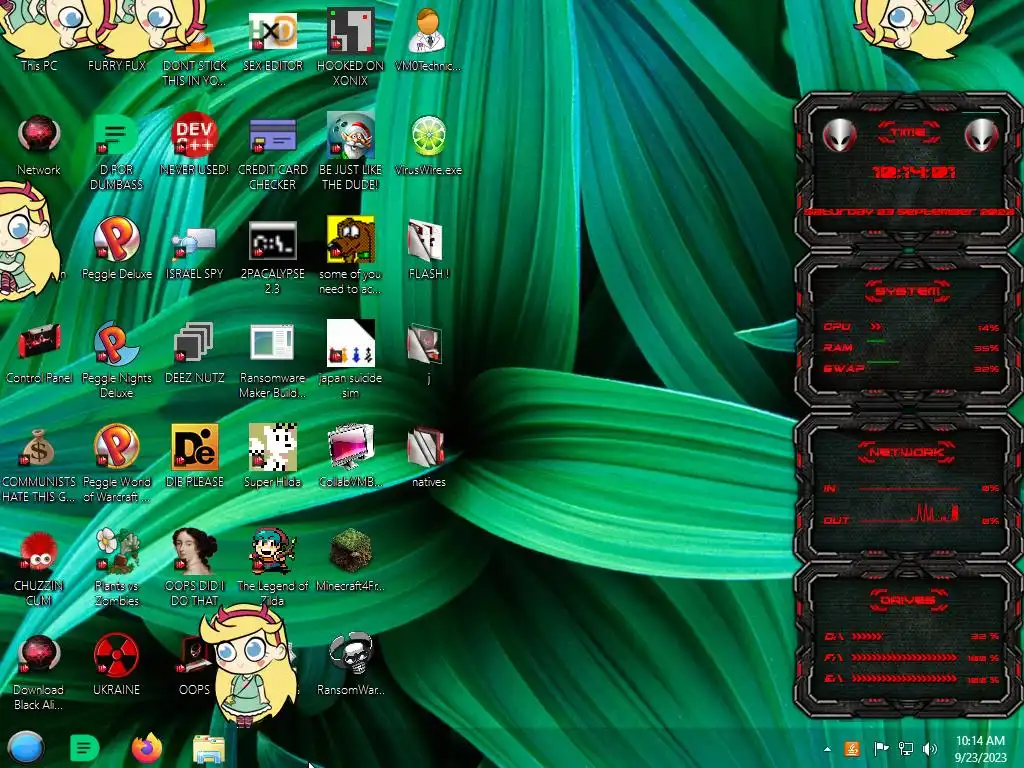Open the CHUZZIN CUM red fuzzy icon
1024x768 pixels.
point(39,552)
